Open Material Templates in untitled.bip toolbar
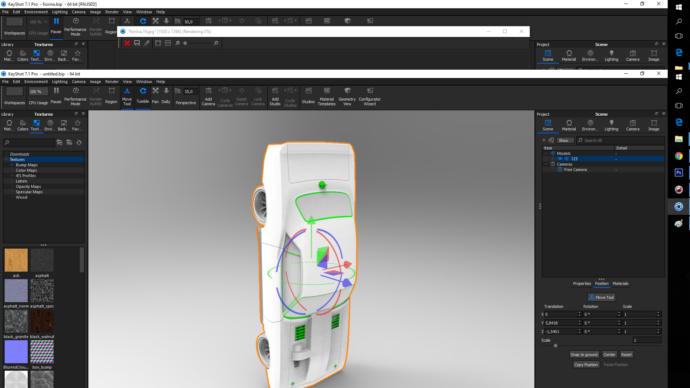Screen dimensions: 690x388 327,96
